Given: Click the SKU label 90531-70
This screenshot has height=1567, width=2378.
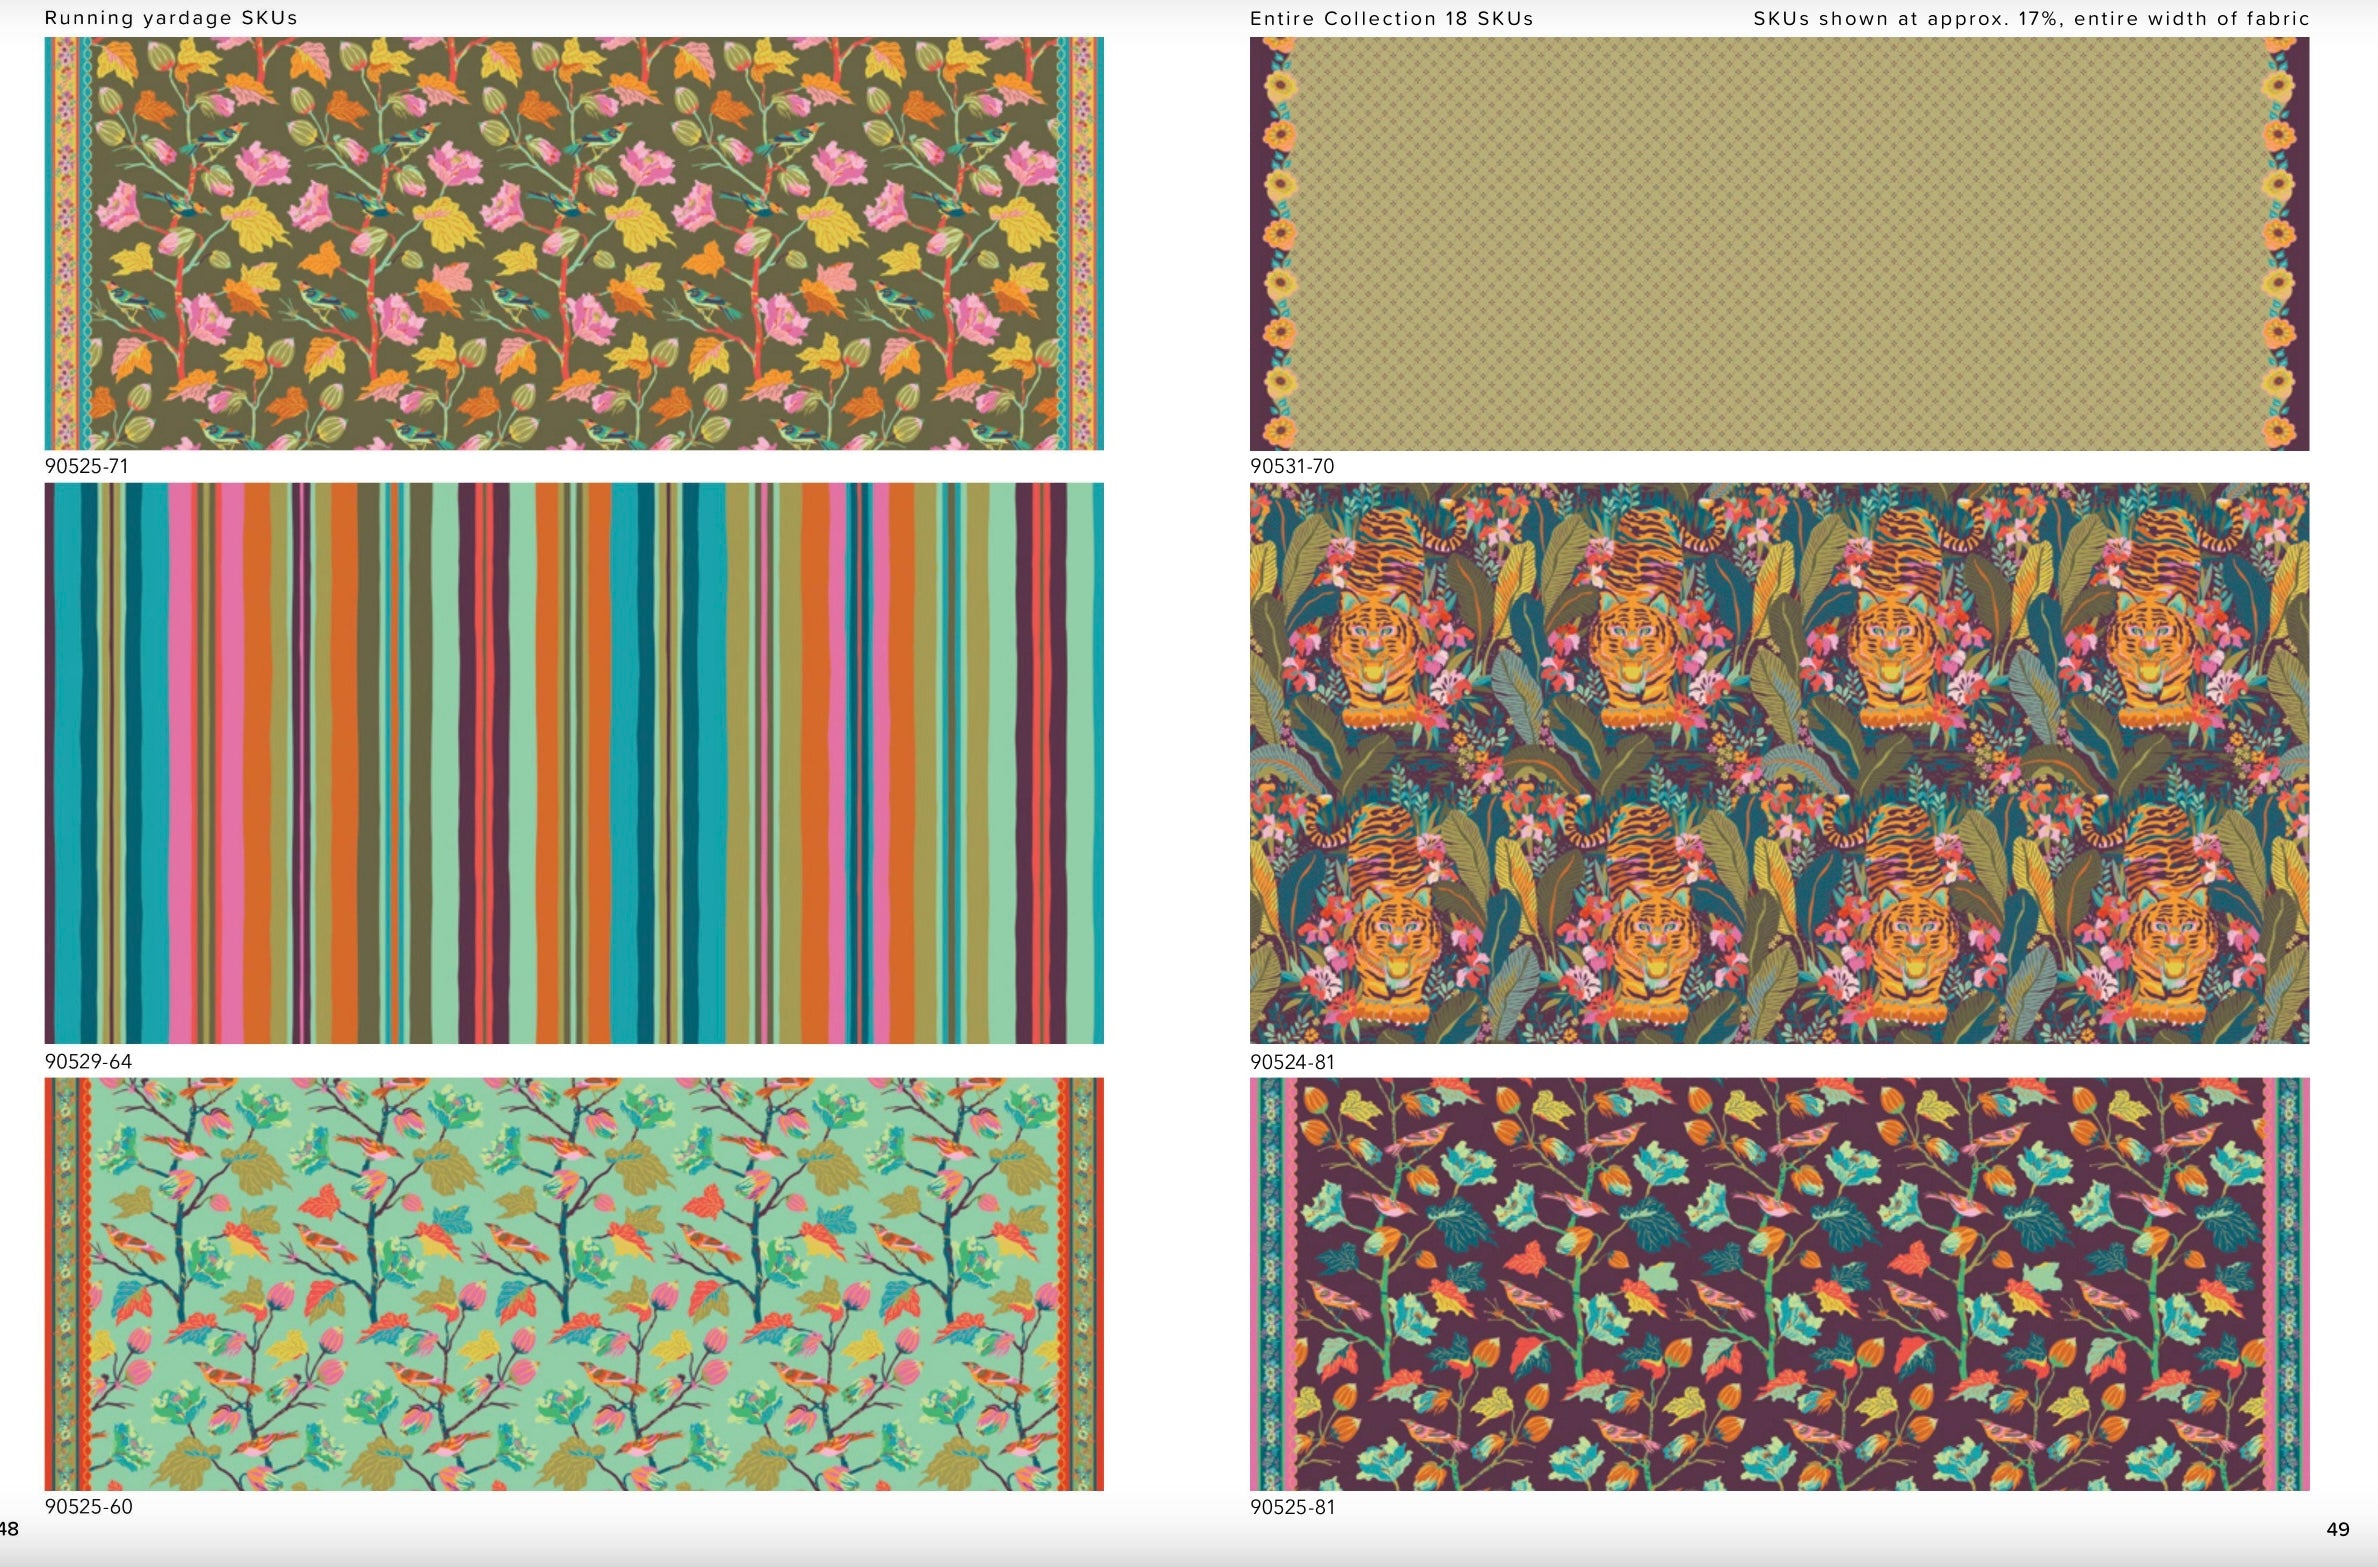Looking at the screenshot, I should [x=1292, y=466].
